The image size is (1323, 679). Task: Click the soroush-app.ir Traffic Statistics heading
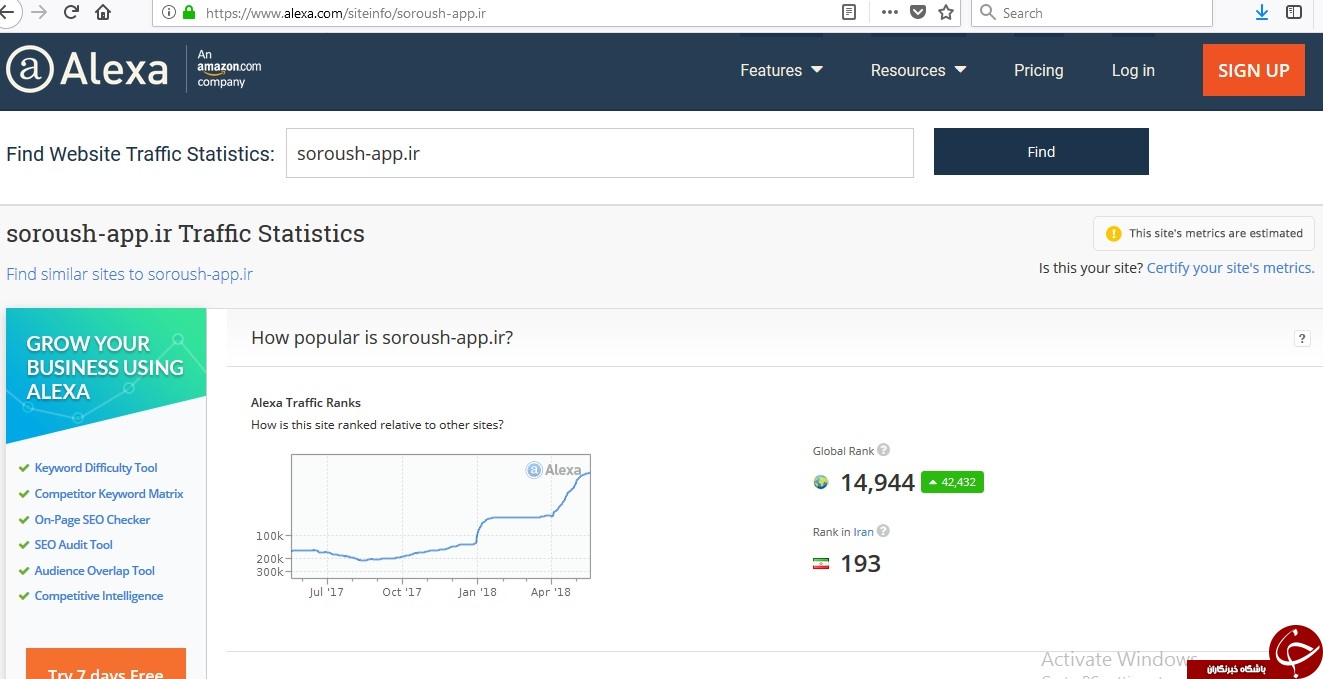185,234
